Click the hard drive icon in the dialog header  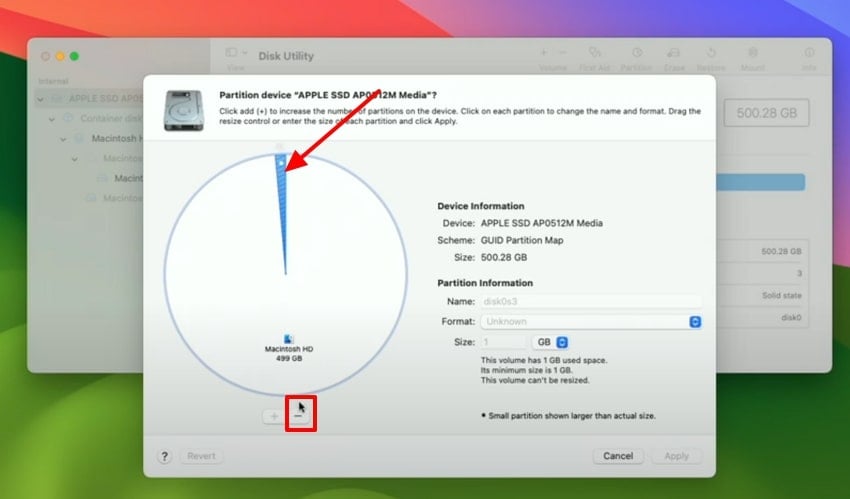click(184, 111)
